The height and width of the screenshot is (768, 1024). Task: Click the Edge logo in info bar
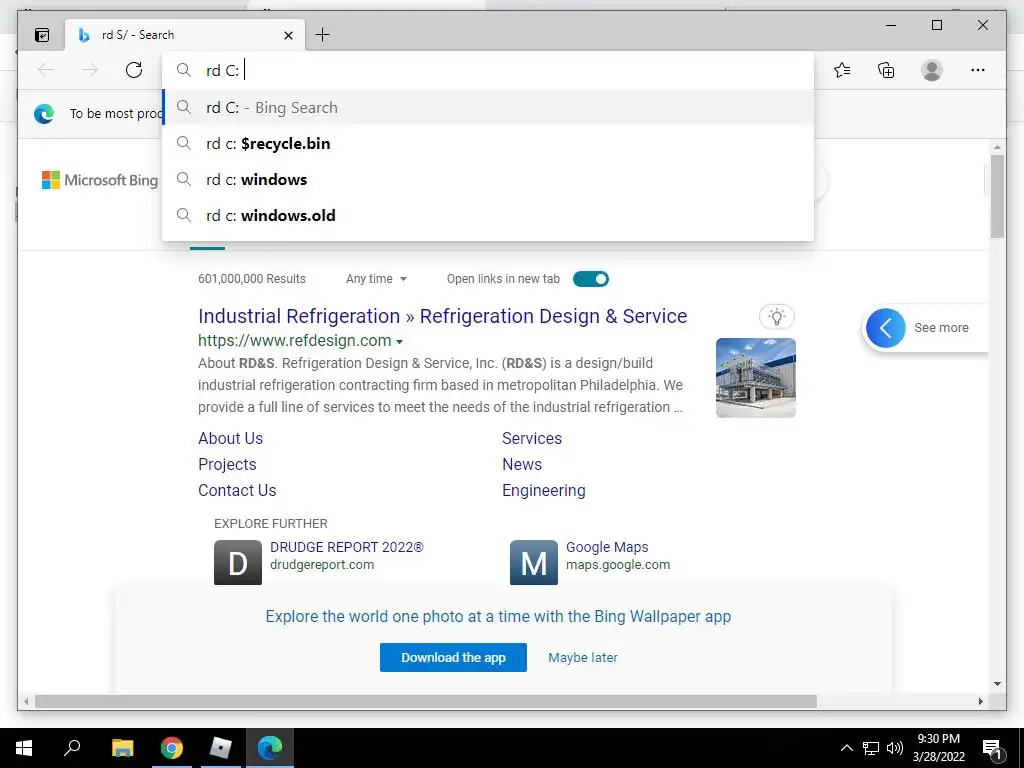[x=44, y=114]
